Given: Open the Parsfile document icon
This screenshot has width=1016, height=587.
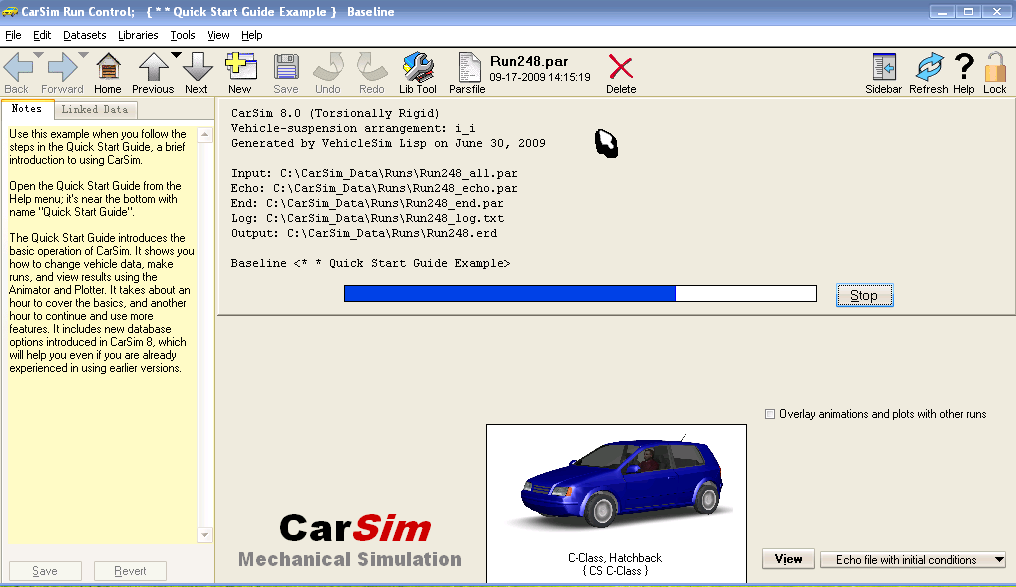Looking at the screenshot, I should pos(468,67).
